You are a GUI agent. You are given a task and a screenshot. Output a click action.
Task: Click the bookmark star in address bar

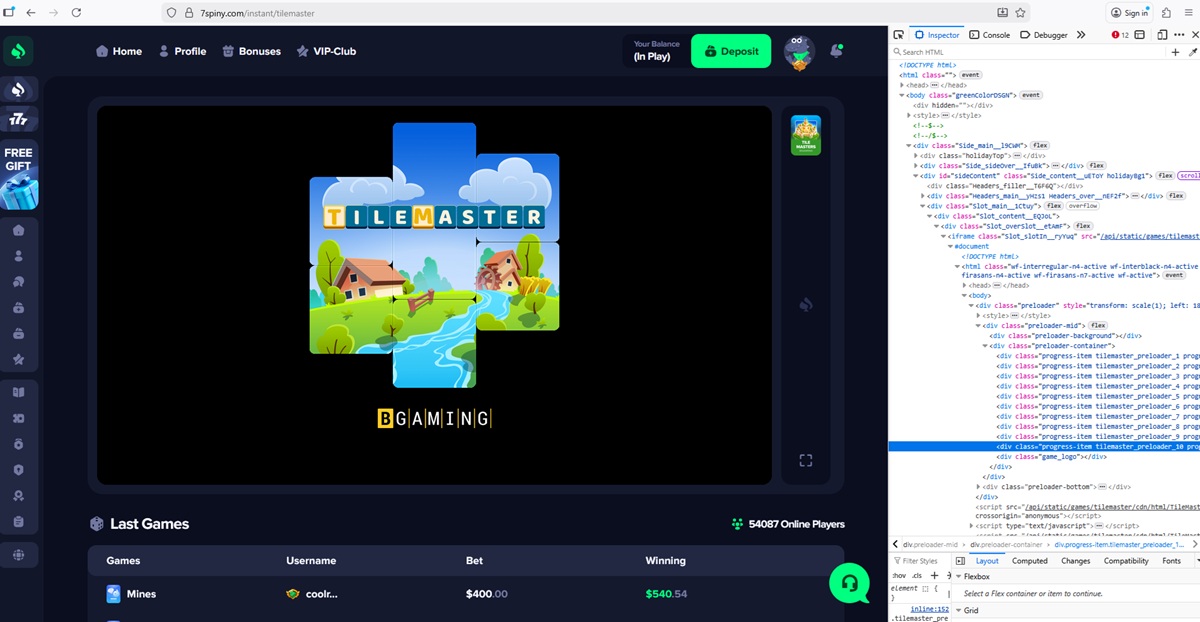click(x=1020, y=13)
